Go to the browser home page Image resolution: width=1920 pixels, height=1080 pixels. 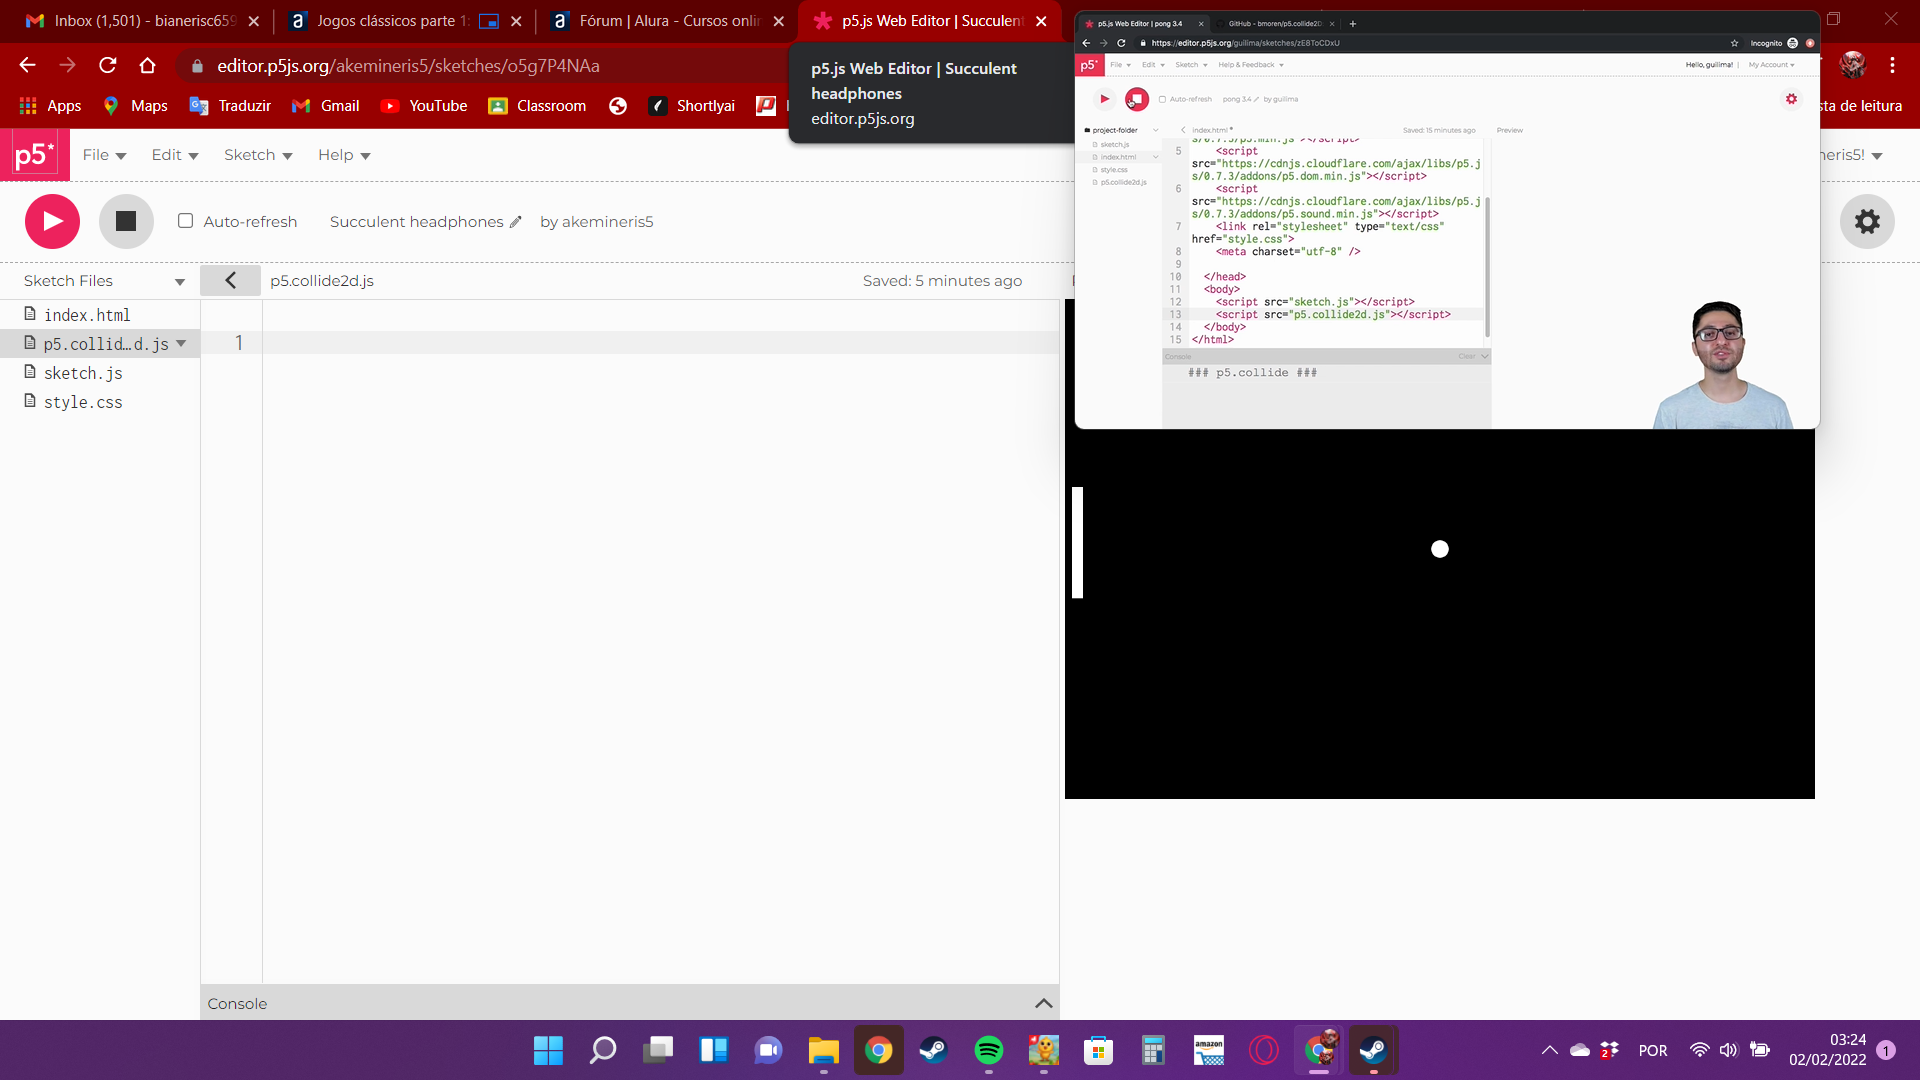pyautogui.click(x=147, y=65)
